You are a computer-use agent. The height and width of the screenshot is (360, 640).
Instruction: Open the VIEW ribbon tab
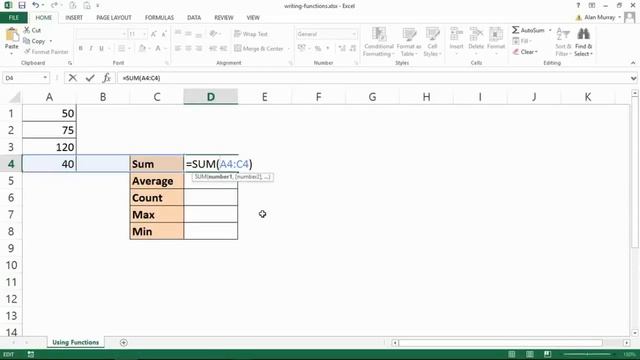pos(253,18)
